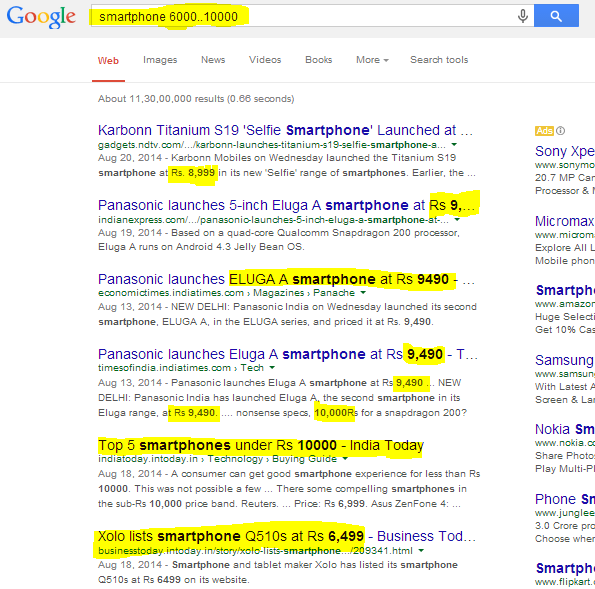595x589 pixels.
Task: Open Xolo lists smartphone Q510s result
Action: (x=286, y=536)
